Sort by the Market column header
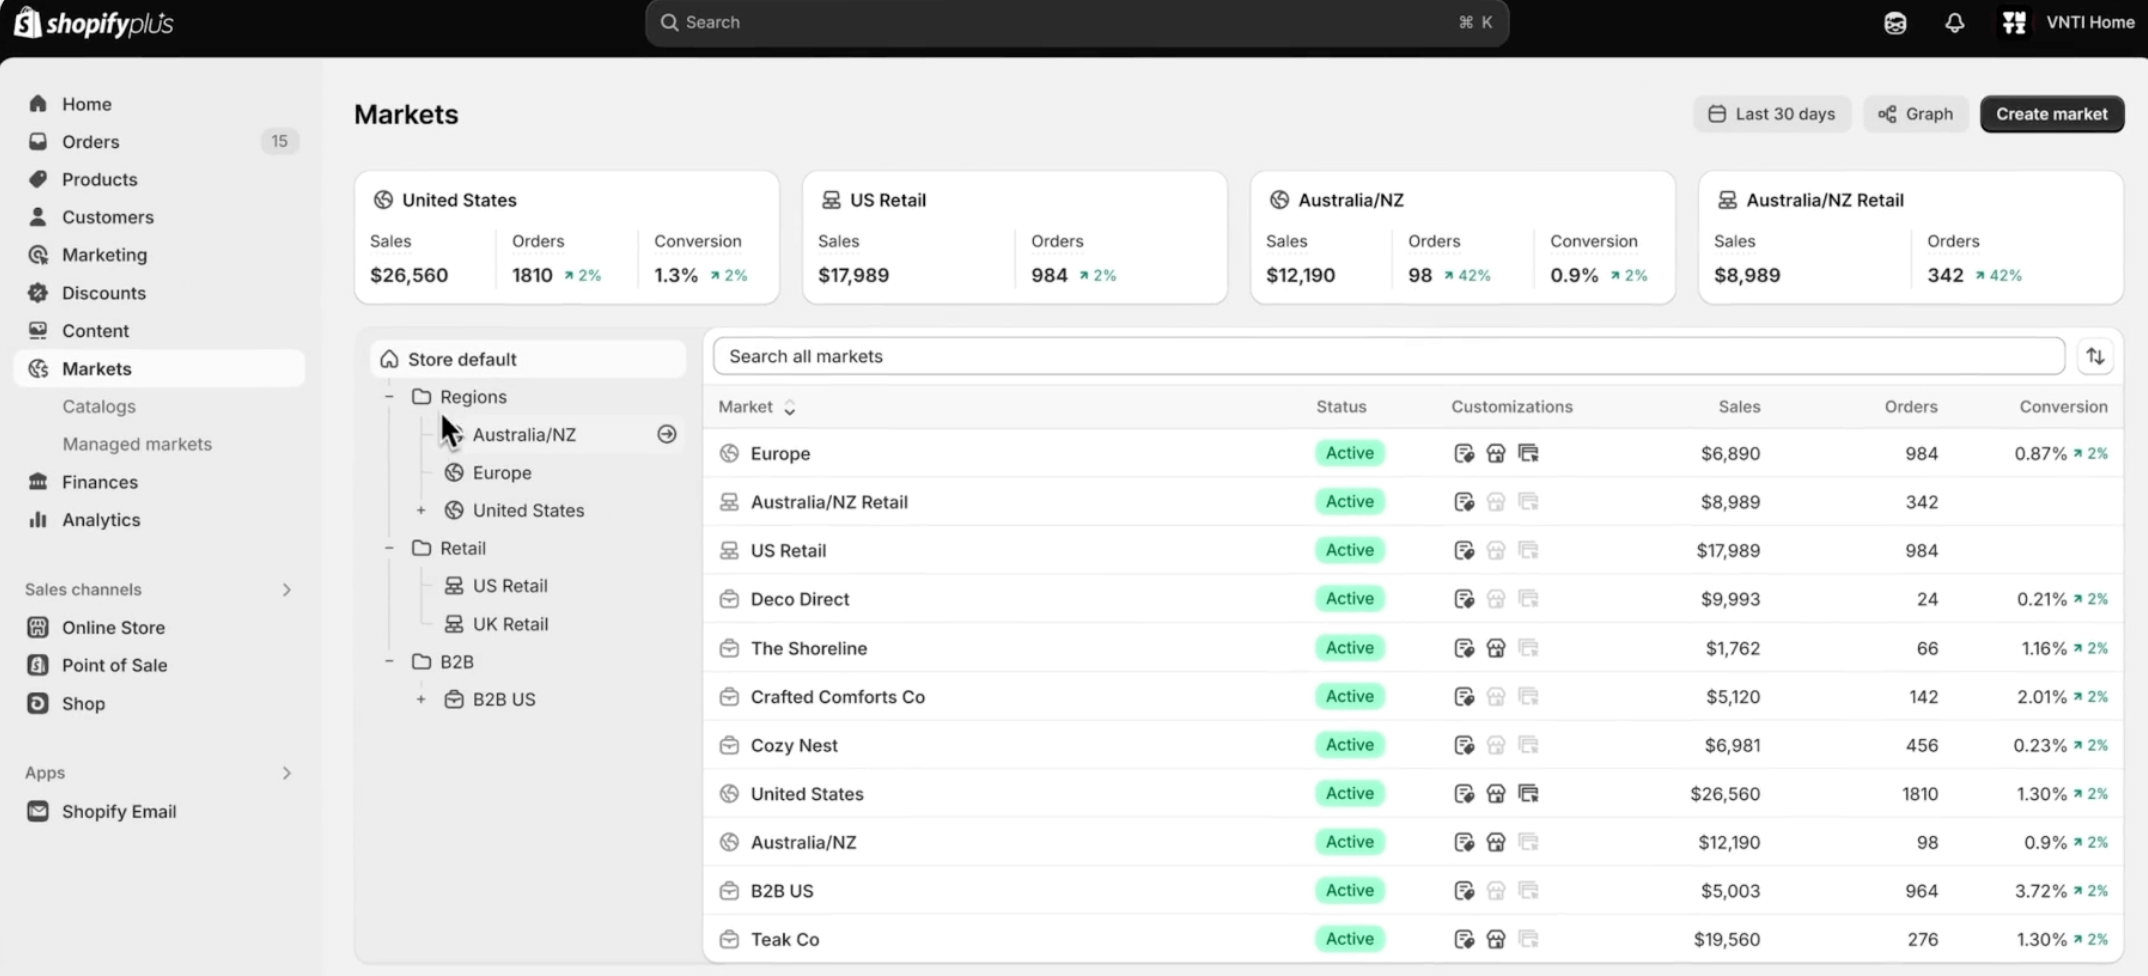The width and height of the screenshot is (2148, 976). pyautogui.click(x=756, y=407)
